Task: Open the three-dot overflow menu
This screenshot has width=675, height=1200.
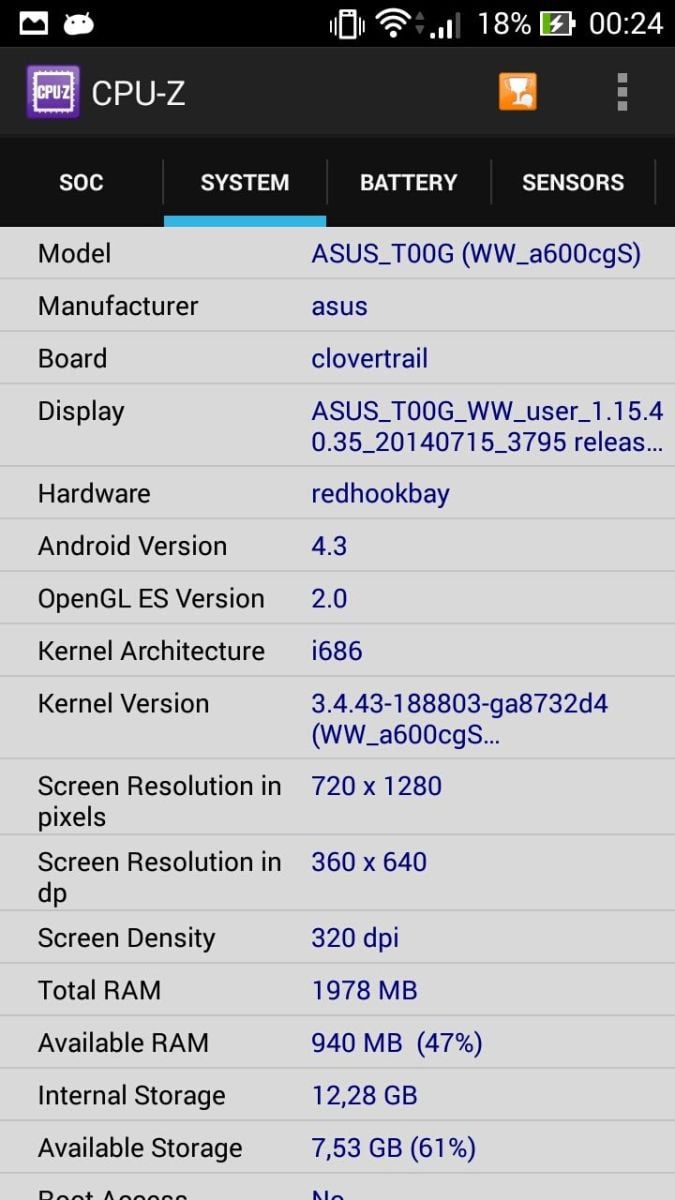Action: 622,92
